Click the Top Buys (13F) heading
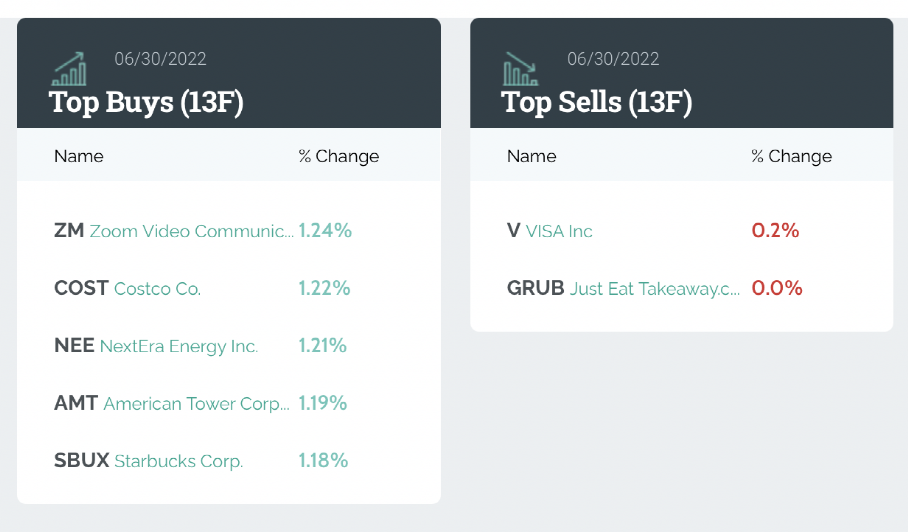This screenshot has width=908, height=532. click(x=147, y=102)
